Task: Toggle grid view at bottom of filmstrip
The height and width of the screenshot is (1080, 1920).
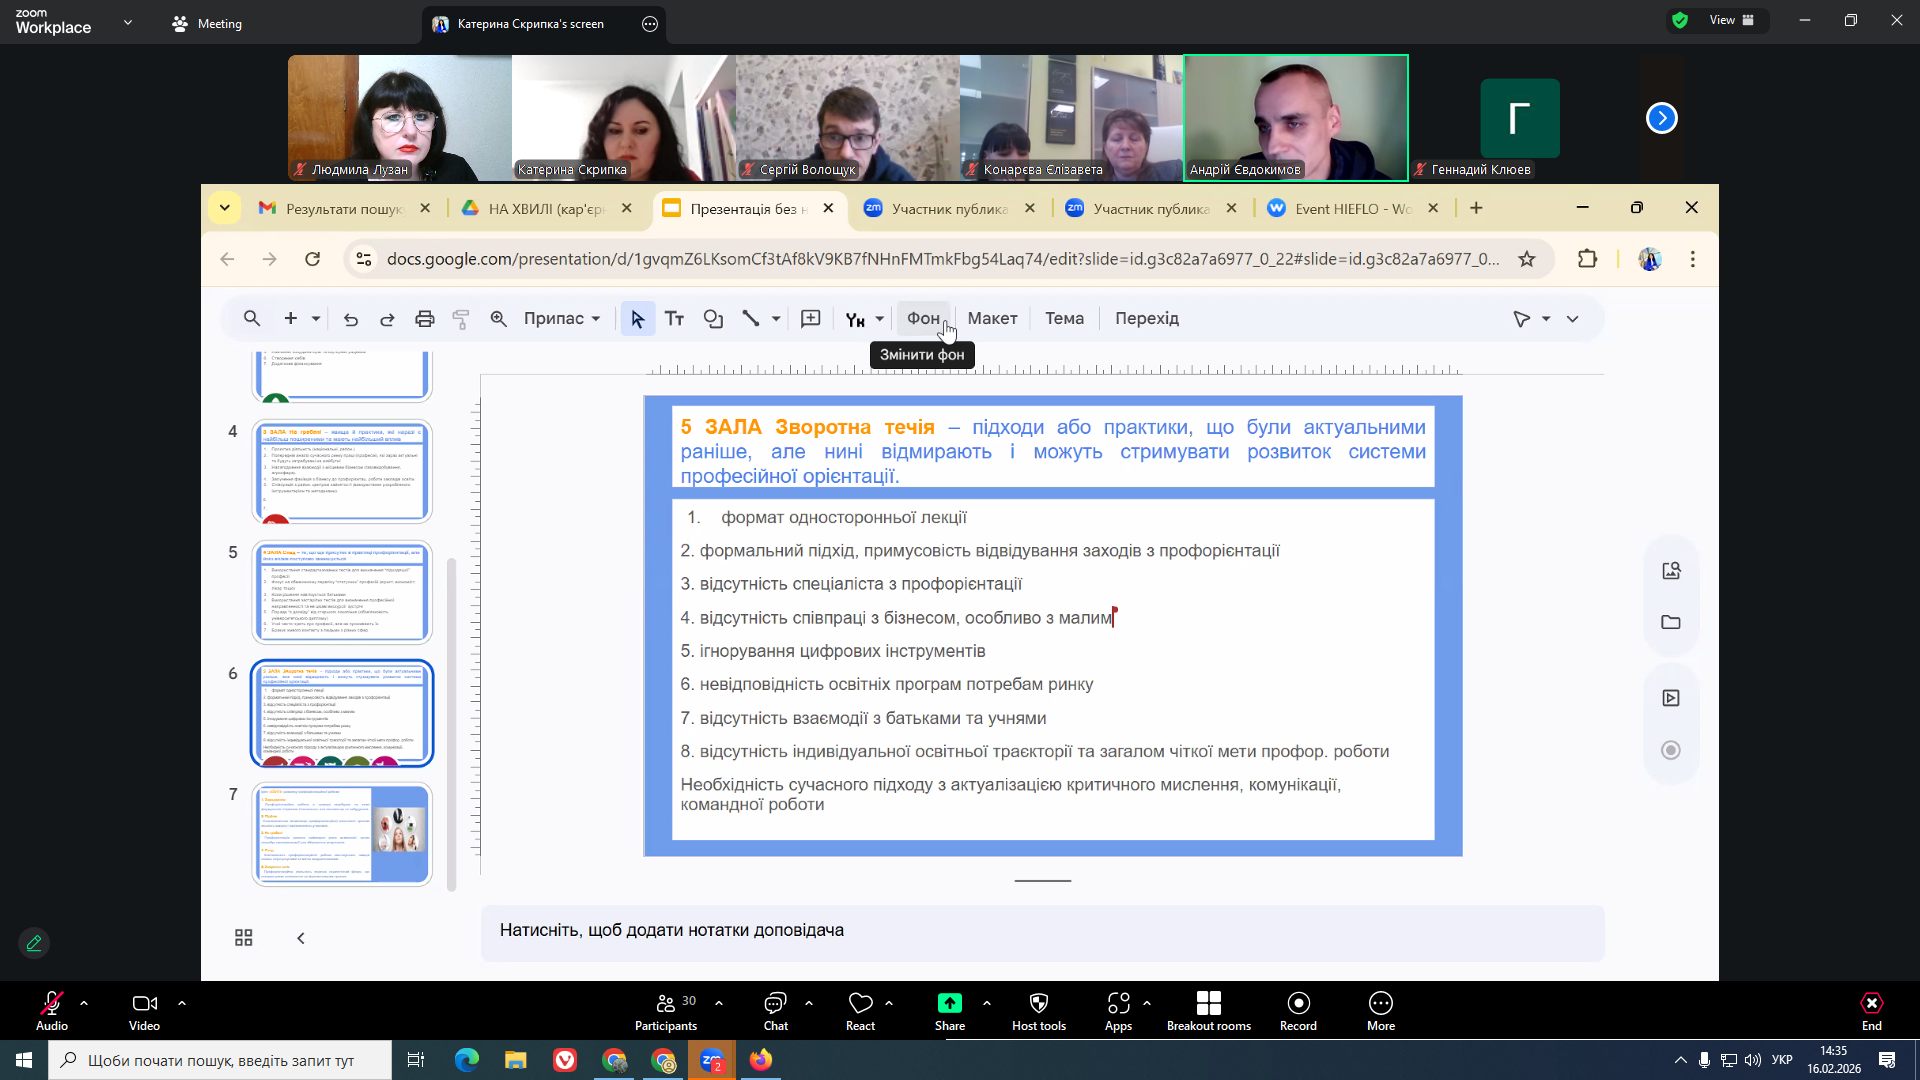Action: (x=243, y=938)
